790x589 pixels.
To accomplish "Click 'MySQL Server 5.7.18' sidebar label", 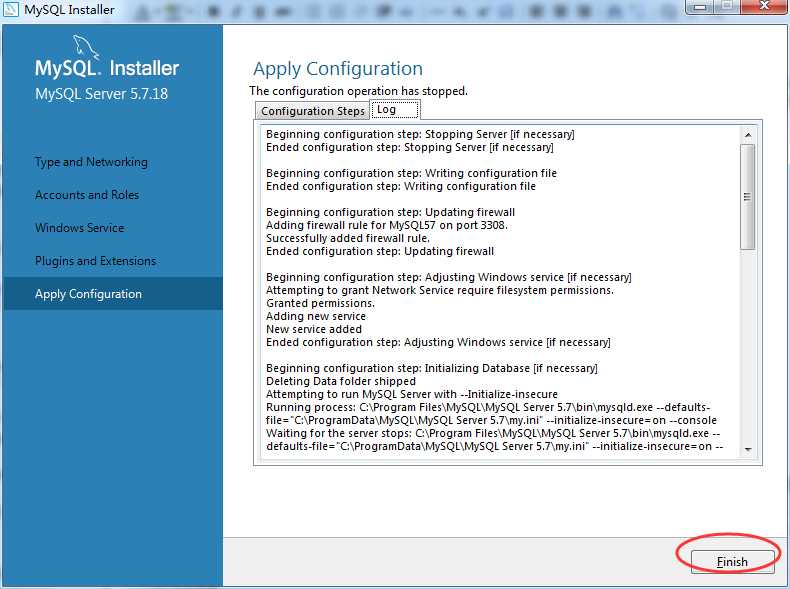I will [x=101, y=94].
